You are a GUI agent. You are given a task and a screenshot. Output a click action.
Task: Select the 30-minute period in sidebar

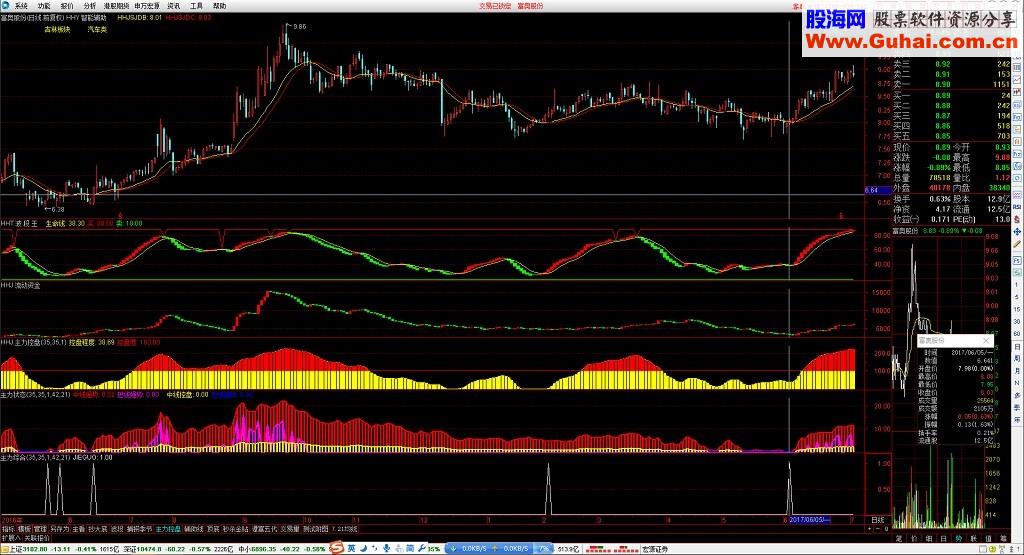click(1017, 321)
